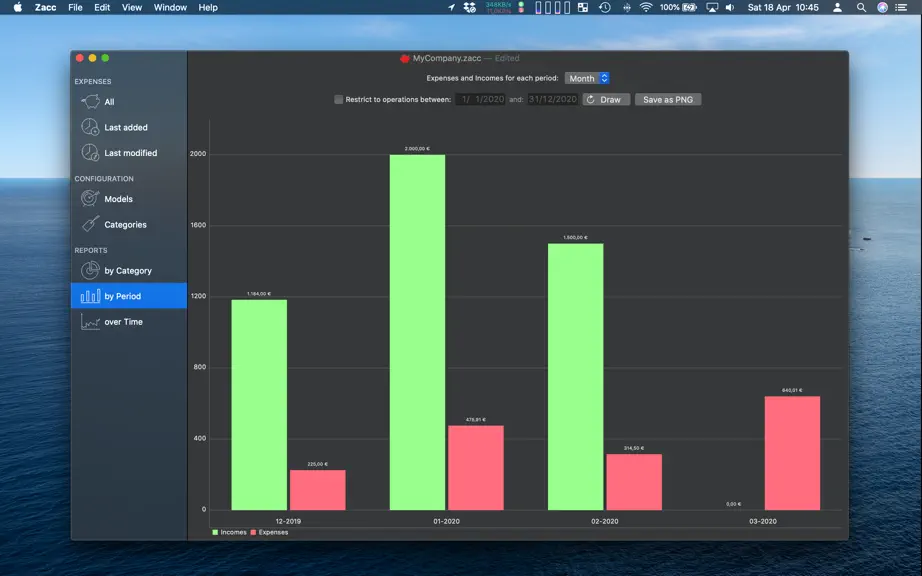Open the by Category pie chart icon
The height and width of the screenshot is (576, 922).
coord(90,270)
